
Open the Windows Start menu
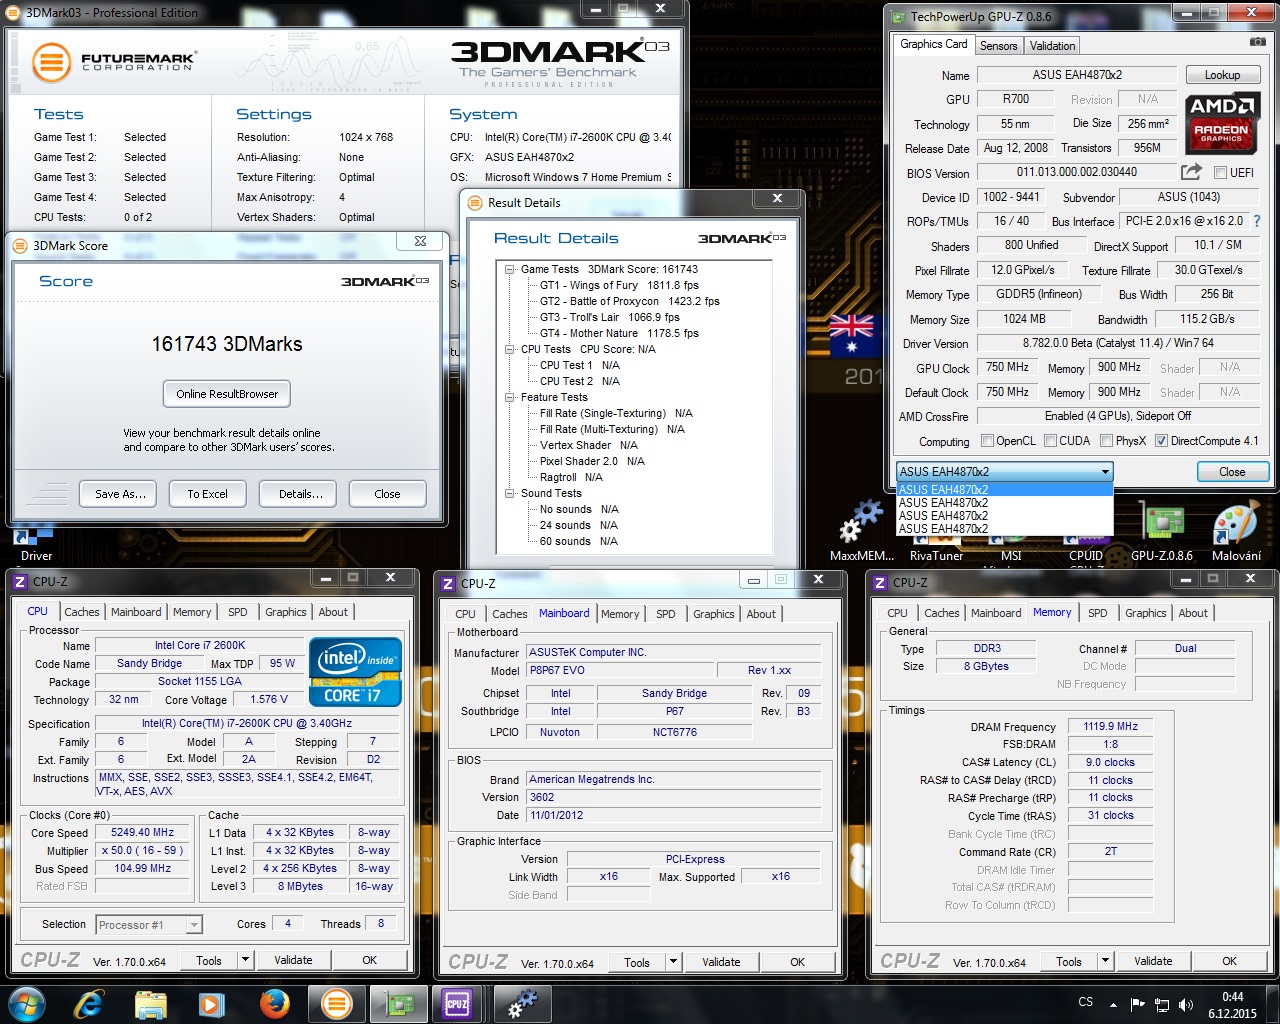pos(27,1003)
